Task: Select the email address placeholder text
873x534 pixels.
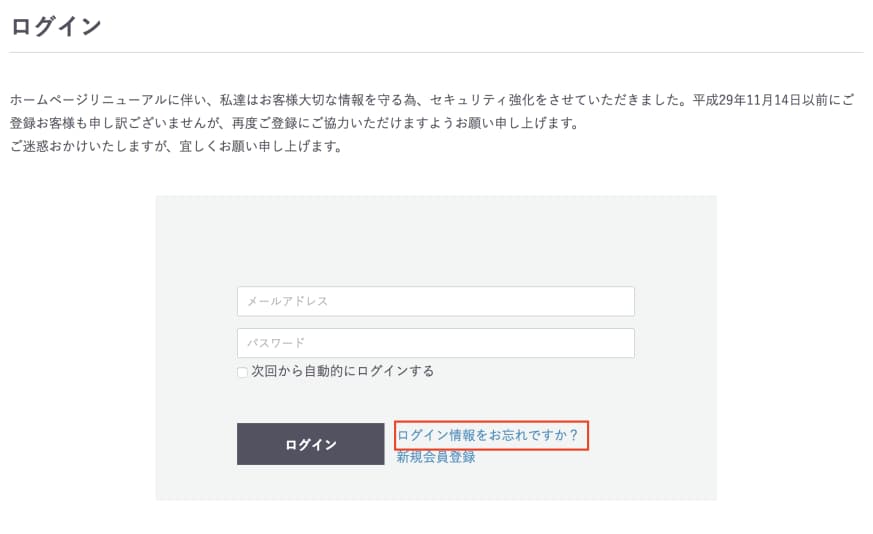Action: click(287, 301)
